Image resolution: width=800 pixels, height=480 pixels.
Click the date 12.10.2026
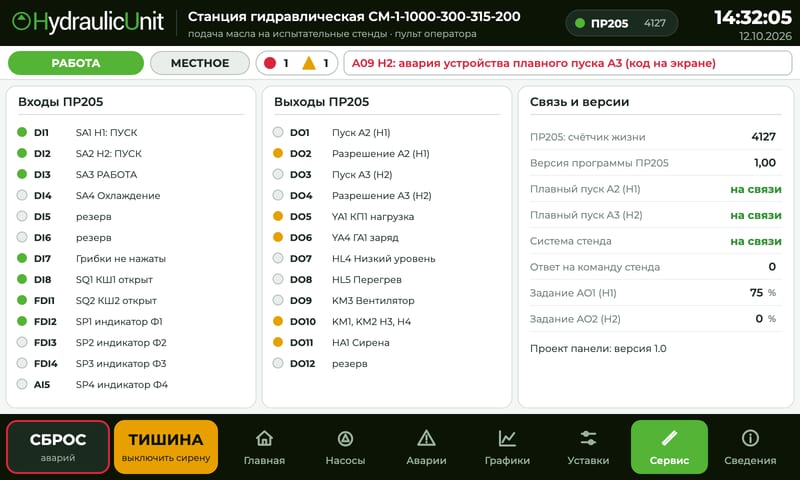coord(765,36)
